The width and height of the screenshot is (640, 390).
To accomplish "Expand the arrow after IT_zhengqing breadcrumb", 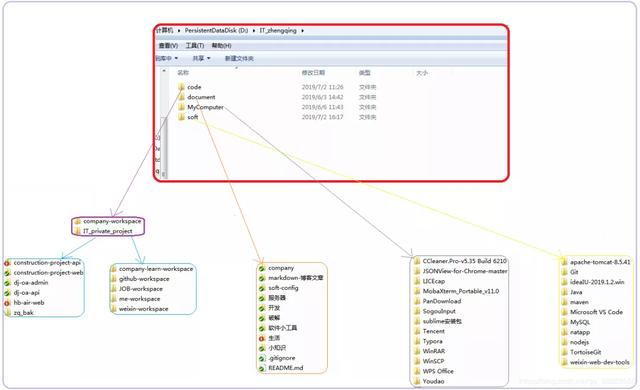I will (302, 31).
